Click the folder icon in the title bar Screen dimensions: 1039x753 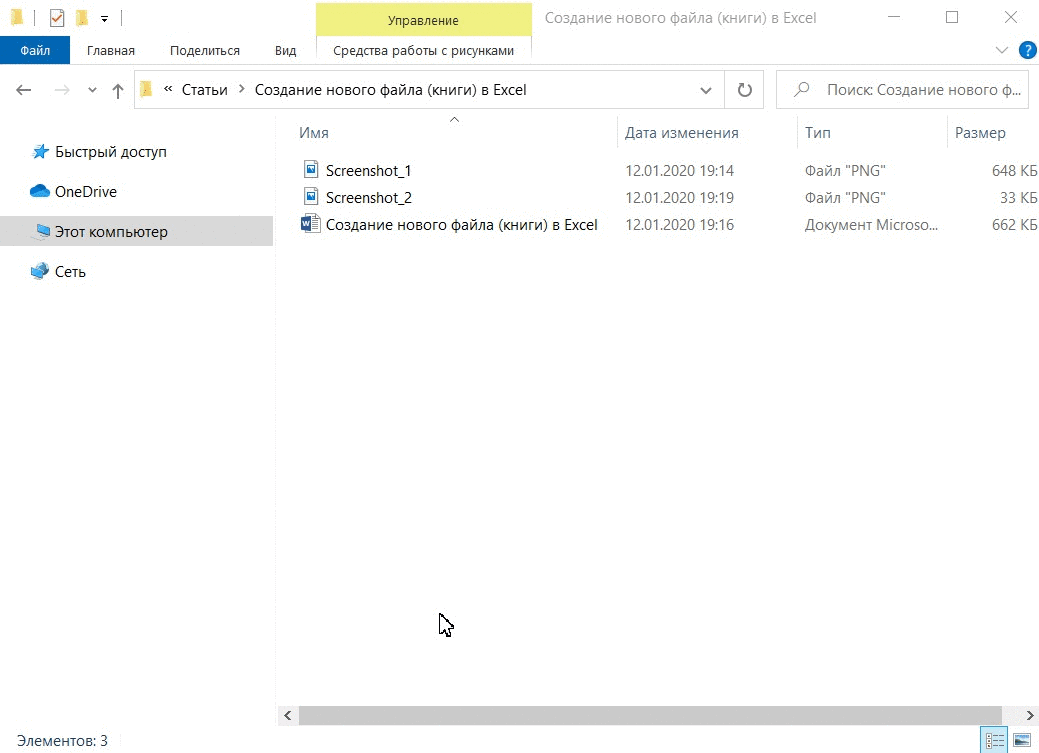click(x=18, y=18)
